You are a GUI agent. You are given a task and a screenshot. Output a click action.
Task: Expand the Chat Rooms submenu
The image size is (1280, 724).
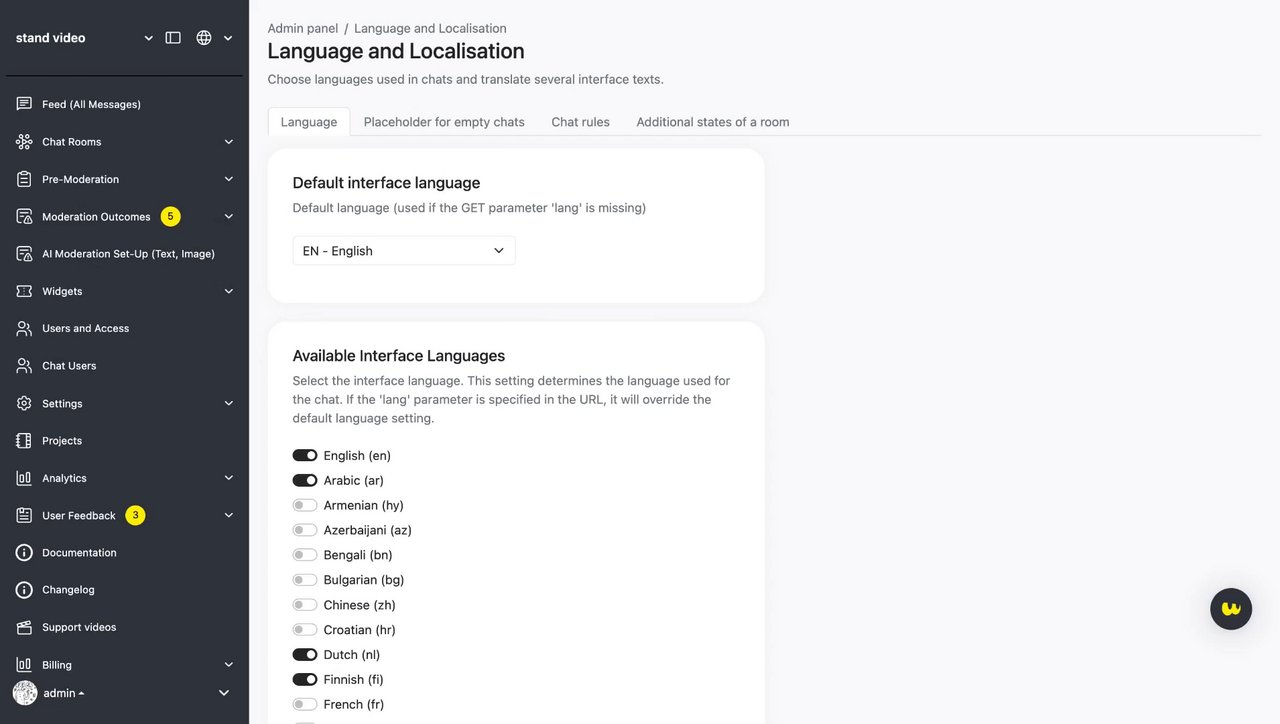(x=229, y=142)
